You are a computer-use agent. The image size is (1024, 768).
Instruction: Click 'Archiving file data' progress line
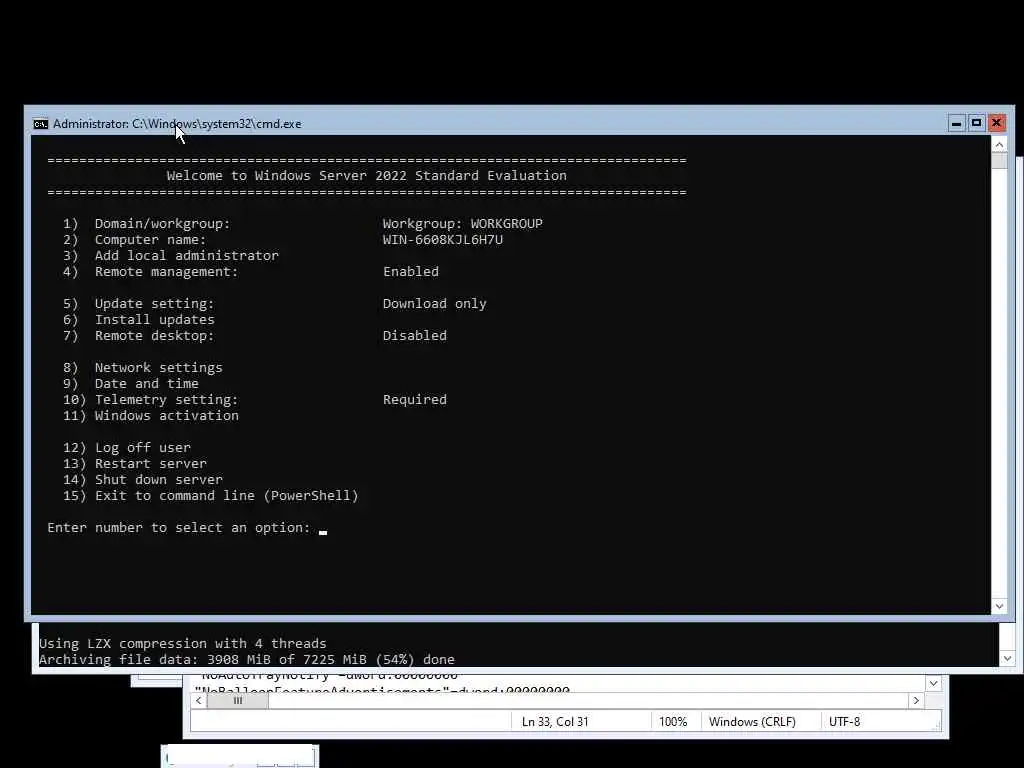point(247,660)
